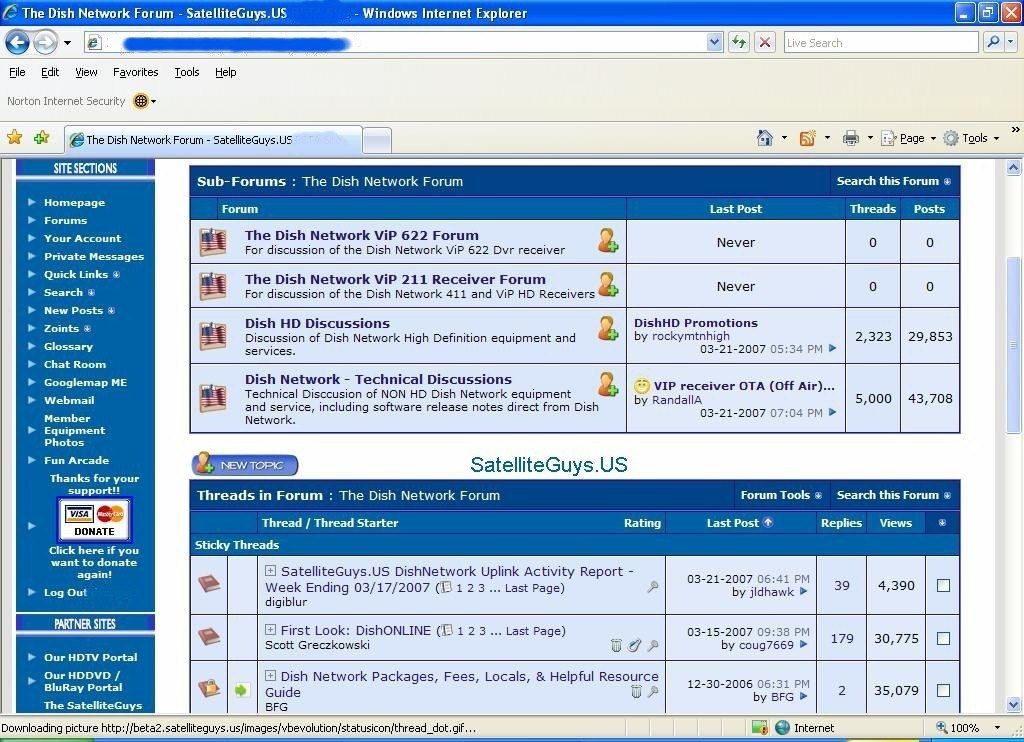The image size is (1024, 742).
Task: Open Search this Forum in Sub-Forums header
Action: pyautogui.click(x=893, y=181)
